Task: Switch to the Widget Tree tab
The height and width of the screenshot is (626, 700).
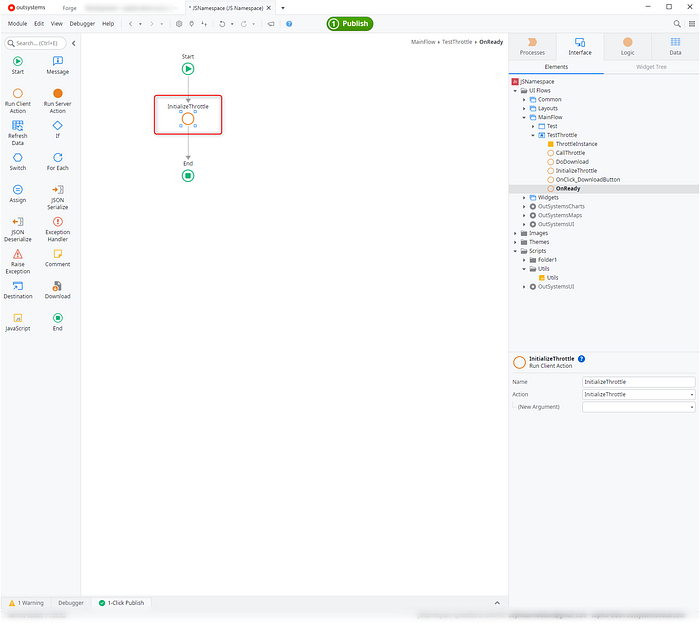Action: tap(651, 67)
